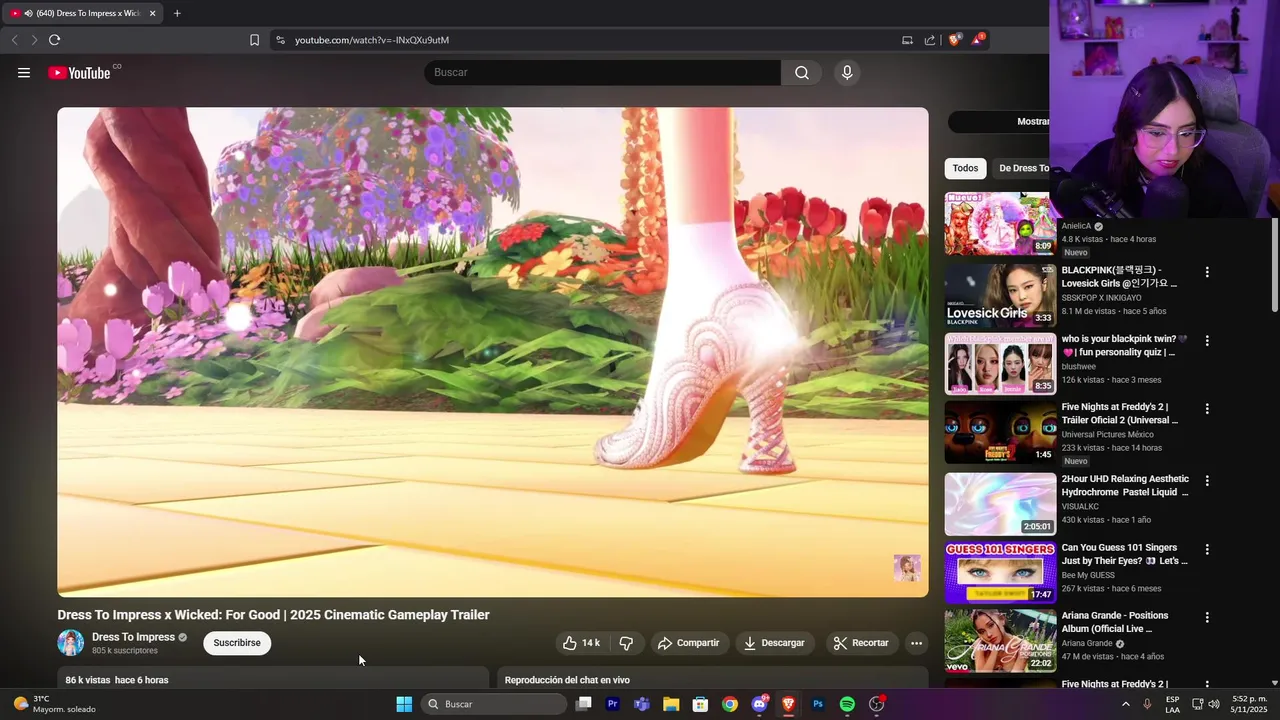1280x720 pixels.
Task: Open Ariana Grande Positions video thumbnail
Action: 1000,640
